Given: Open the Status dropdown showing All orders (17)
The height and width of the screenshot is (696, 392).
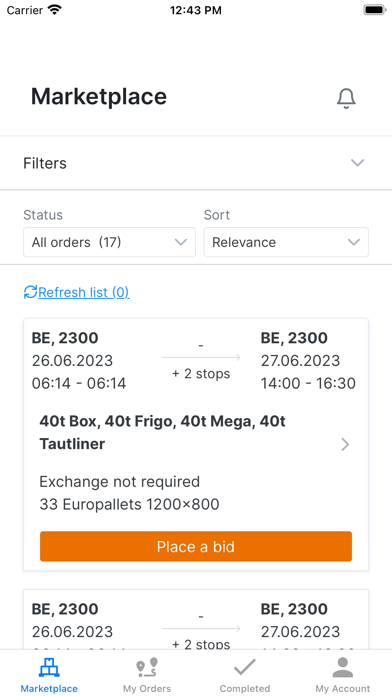Looking at the screenshot, I should [109, 242].
